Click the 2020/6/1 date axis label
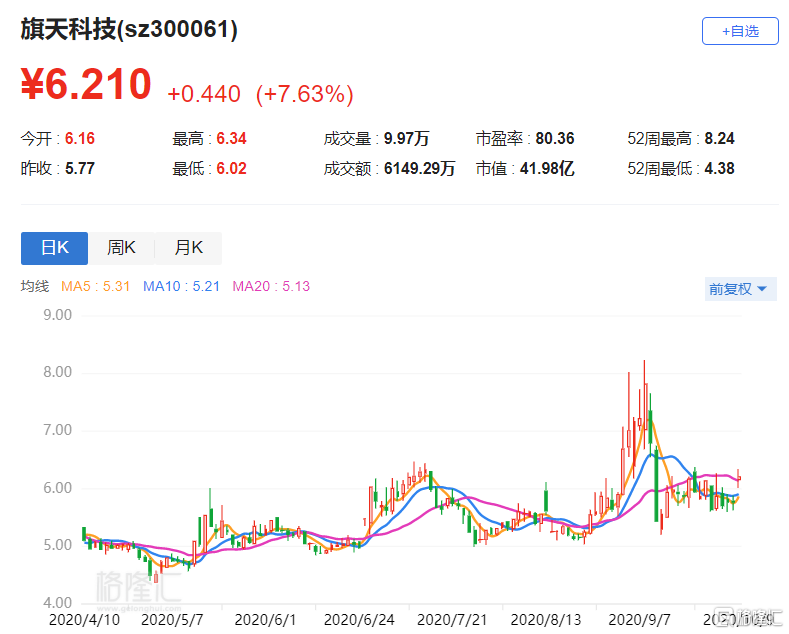Screen dimensions: 789x634 [x=266, y=620]
